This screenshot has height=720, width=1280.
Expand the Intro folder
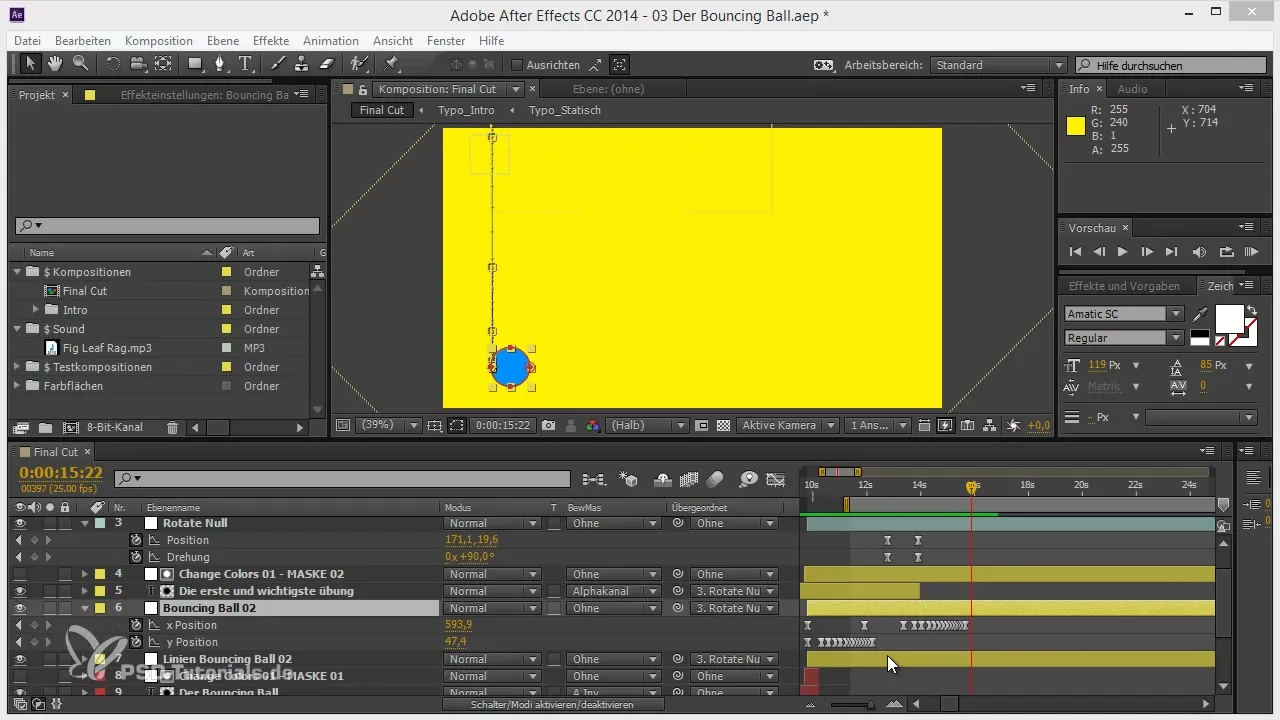click(x=36, y=310)
